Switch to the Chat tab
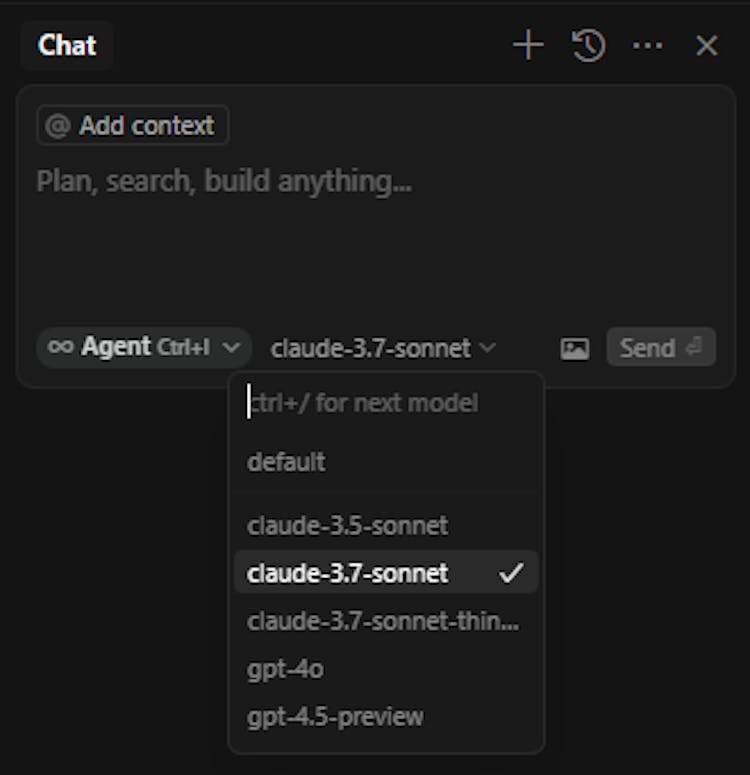The height and width of the screenshot is (775, 750). pos(67,45)
